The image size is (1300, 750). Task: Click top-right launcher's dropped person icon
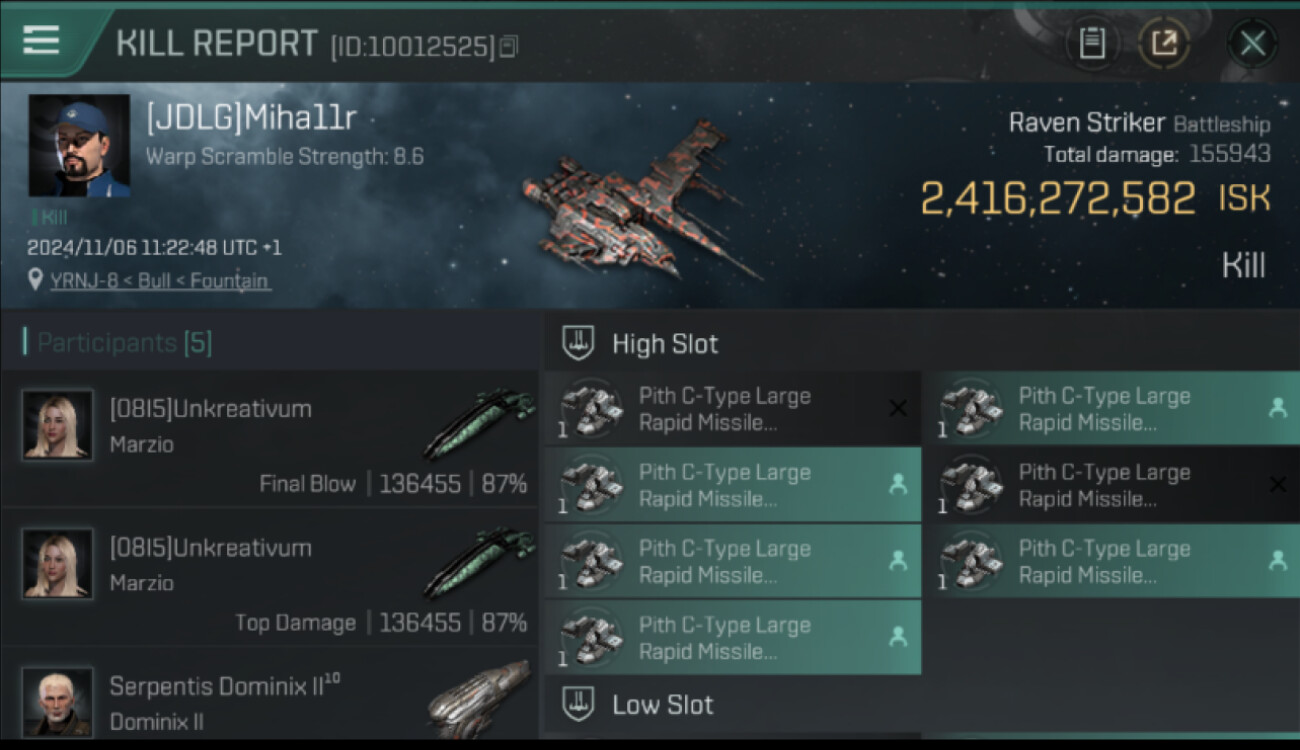click(x=1277, y=408)
